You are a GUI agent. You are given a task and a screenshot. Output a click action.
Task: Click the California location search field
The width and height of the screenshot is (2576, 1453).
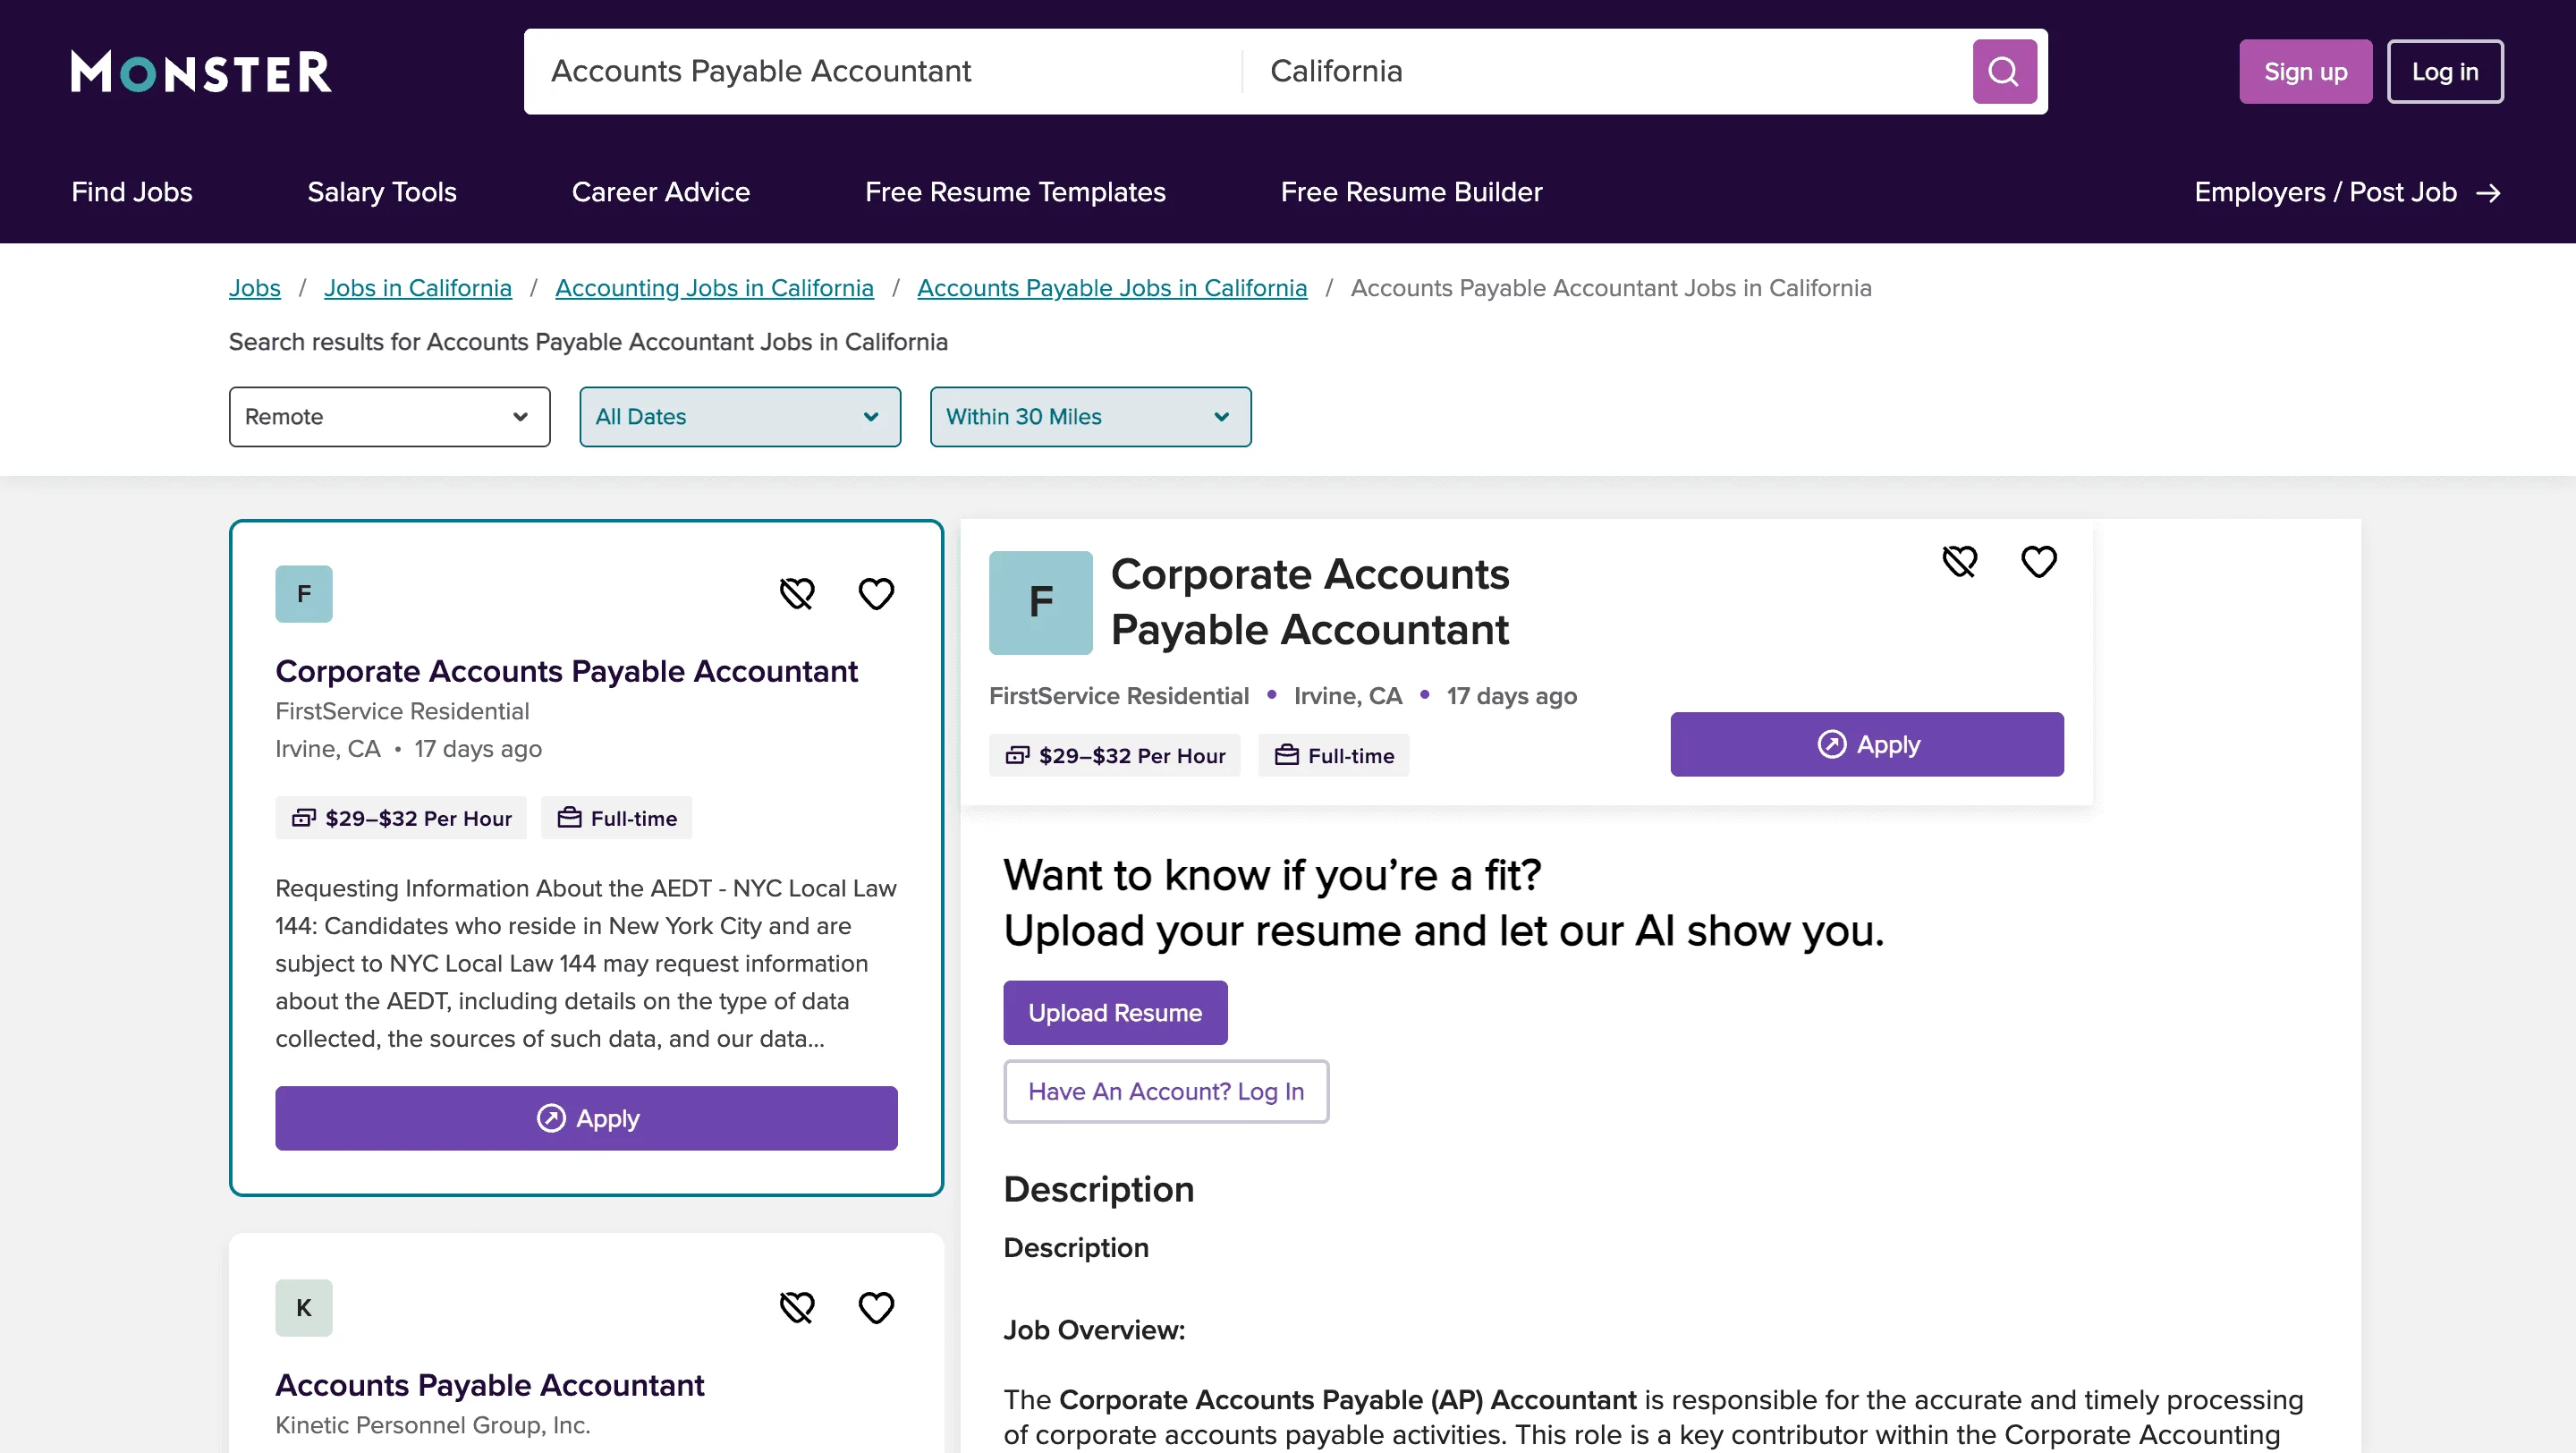(x=1600, y=71)
